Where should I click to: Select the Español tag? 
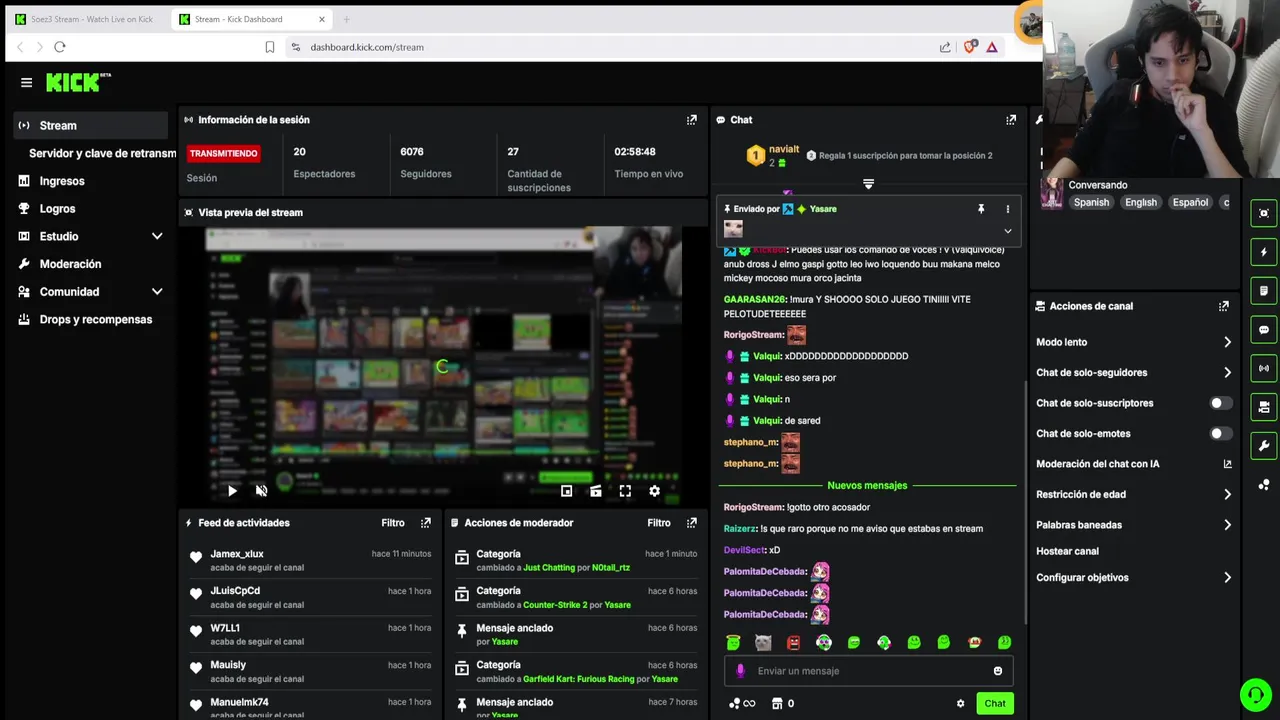coord(1190,203)
